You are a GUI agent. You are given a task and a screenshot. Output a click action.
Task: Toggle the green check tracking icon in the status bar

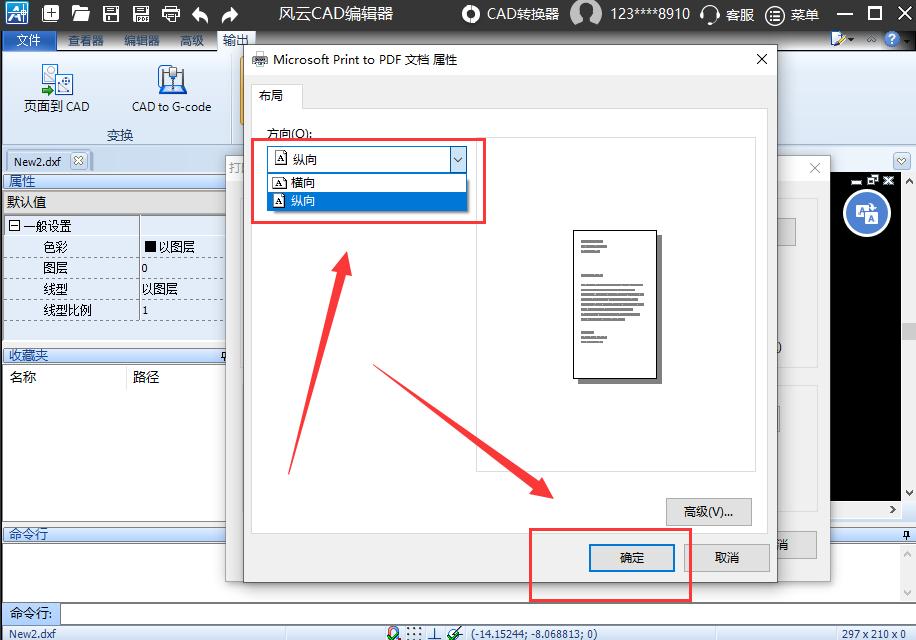tap(454, 633)
